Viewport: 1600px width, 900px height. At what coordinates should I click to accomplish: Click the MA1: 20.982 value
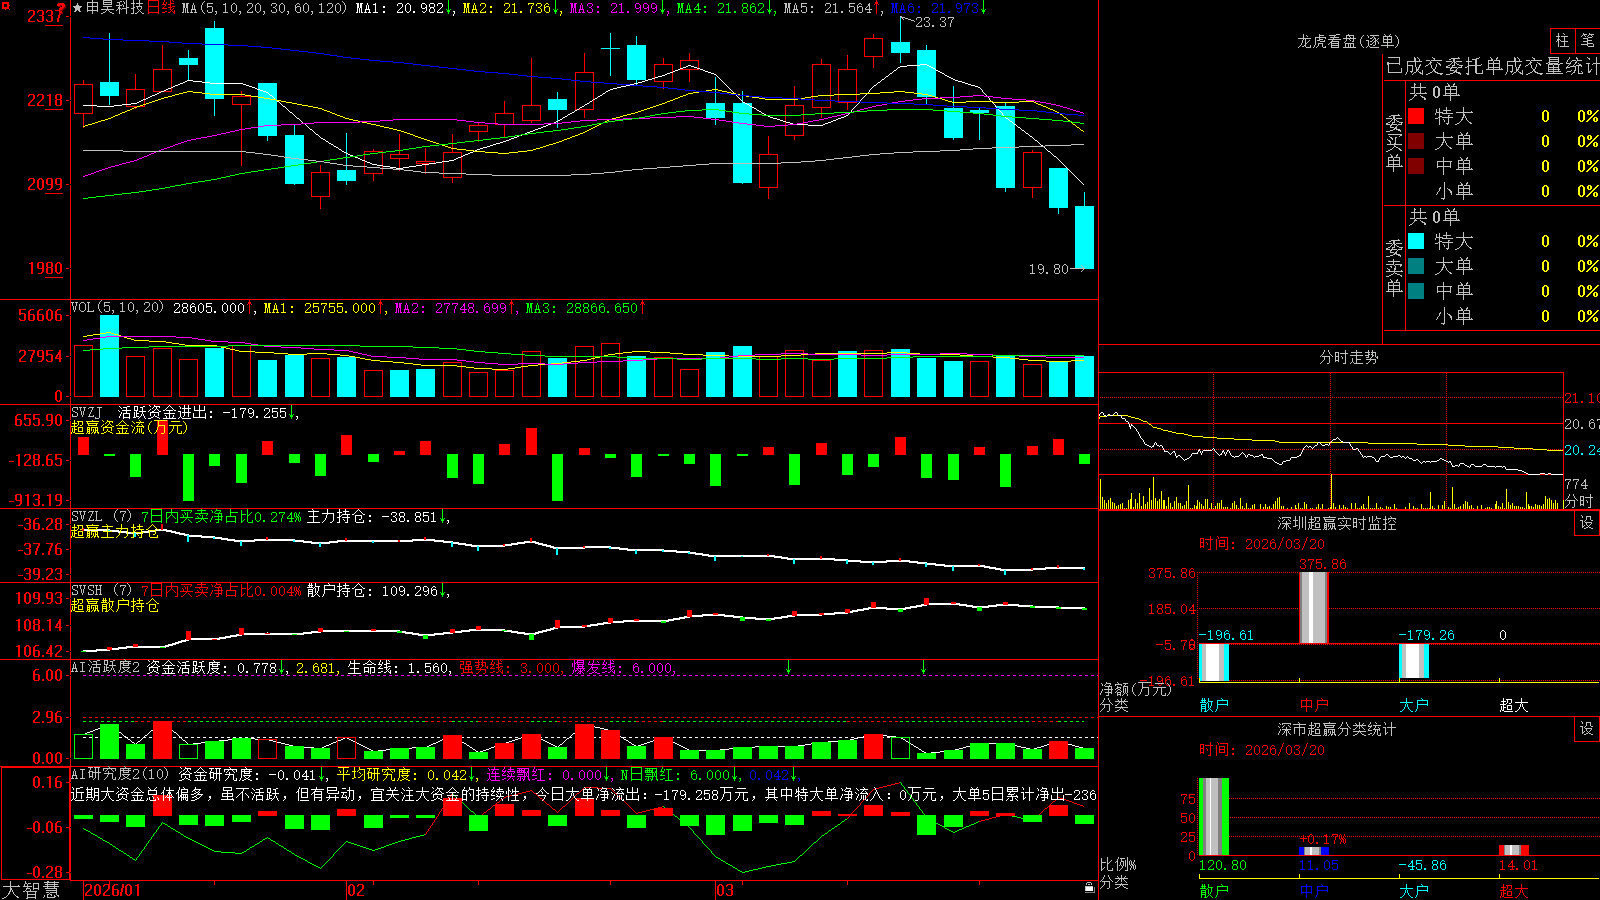point(404,8)
